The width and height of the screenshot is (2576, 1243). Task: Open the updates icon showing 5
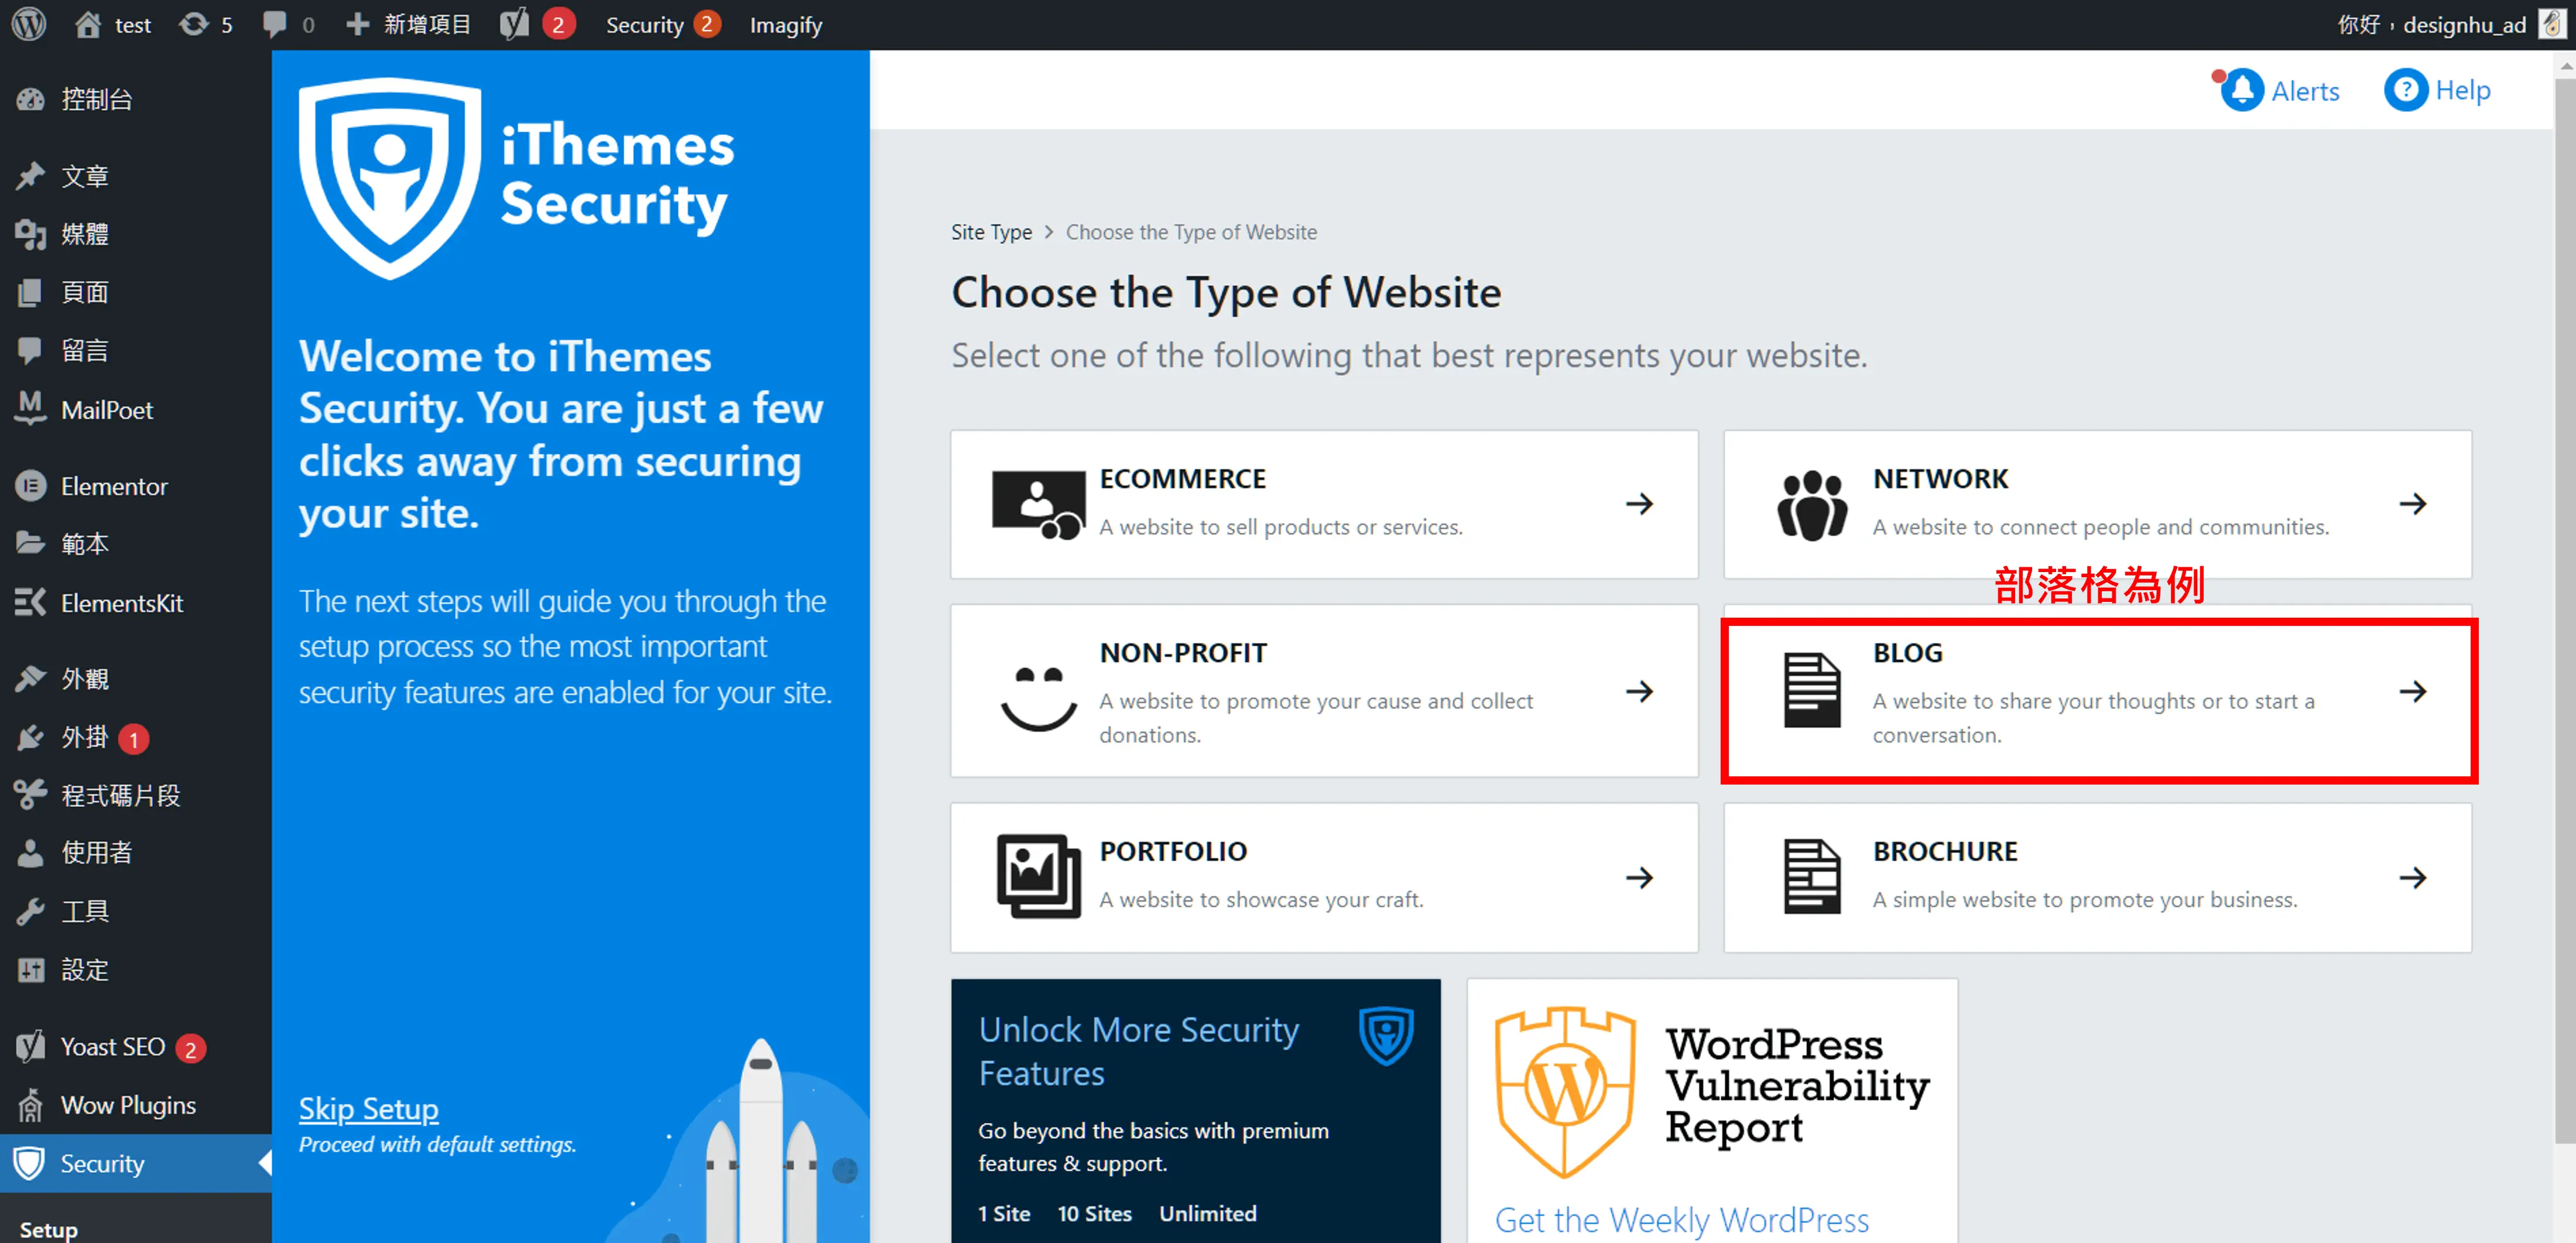(193, 24)
